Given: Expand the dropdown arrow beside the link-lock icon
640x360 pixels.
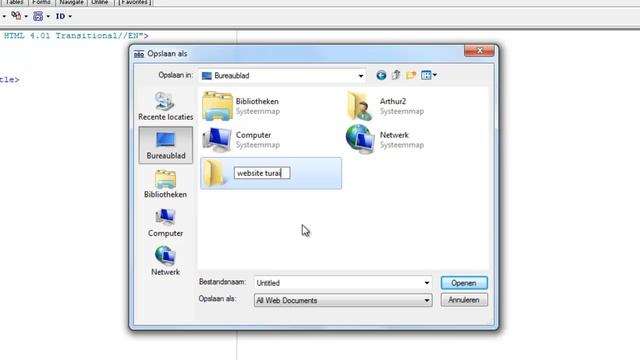Looking at the screenshot, I should click(26, 17).
